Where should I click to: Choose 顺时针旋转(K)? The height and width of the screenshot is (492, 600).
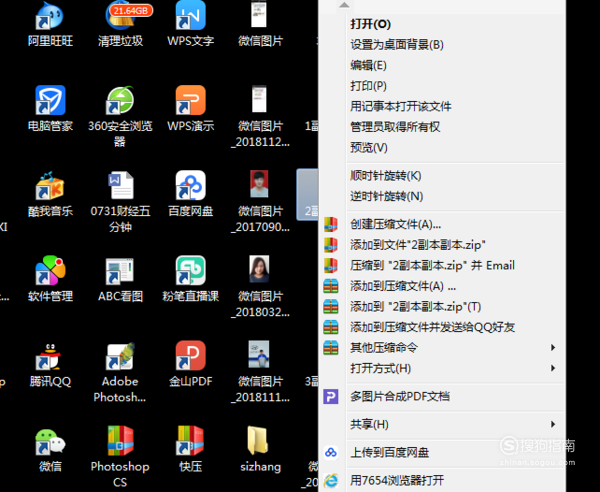442,176
